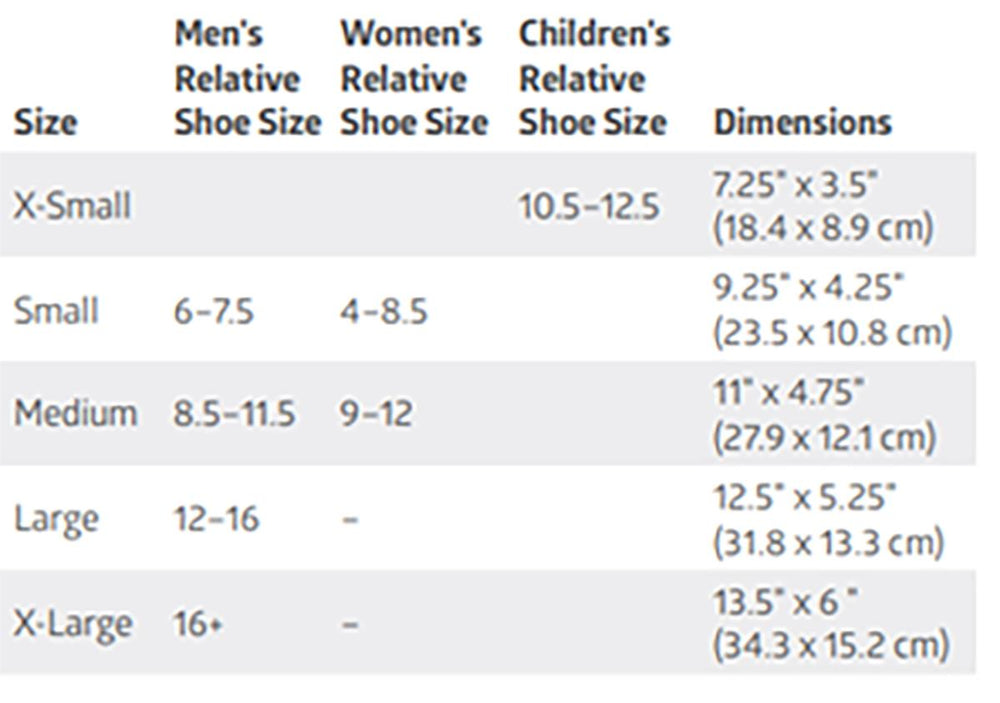Screen dimensions: 1000x703
Task: Select the X-Large size row label
Action: pyautogui.click(x=73, y=624)
